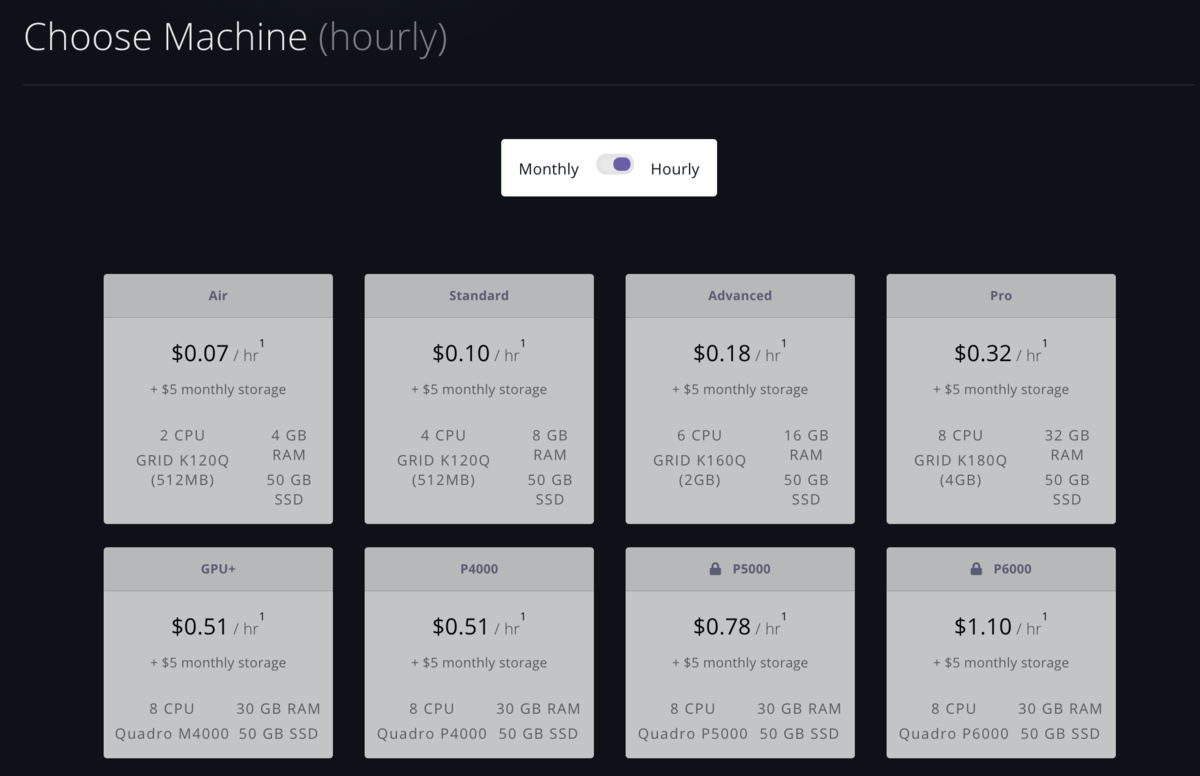
Task: Choose the P4000 machine card header
Action: (x=479, y=569)
